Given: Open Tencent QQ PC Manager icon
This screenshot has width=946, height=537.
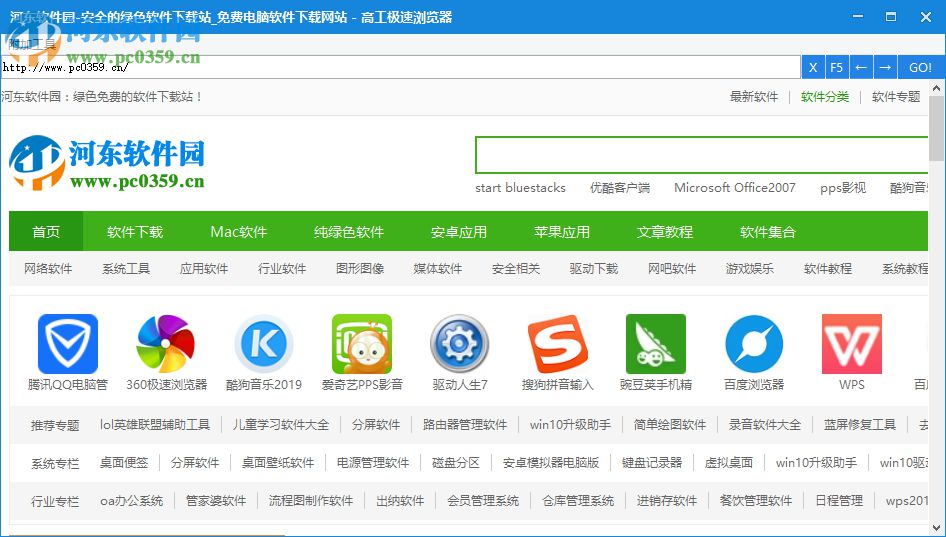Looking at the screenshot, I should 68,344.
